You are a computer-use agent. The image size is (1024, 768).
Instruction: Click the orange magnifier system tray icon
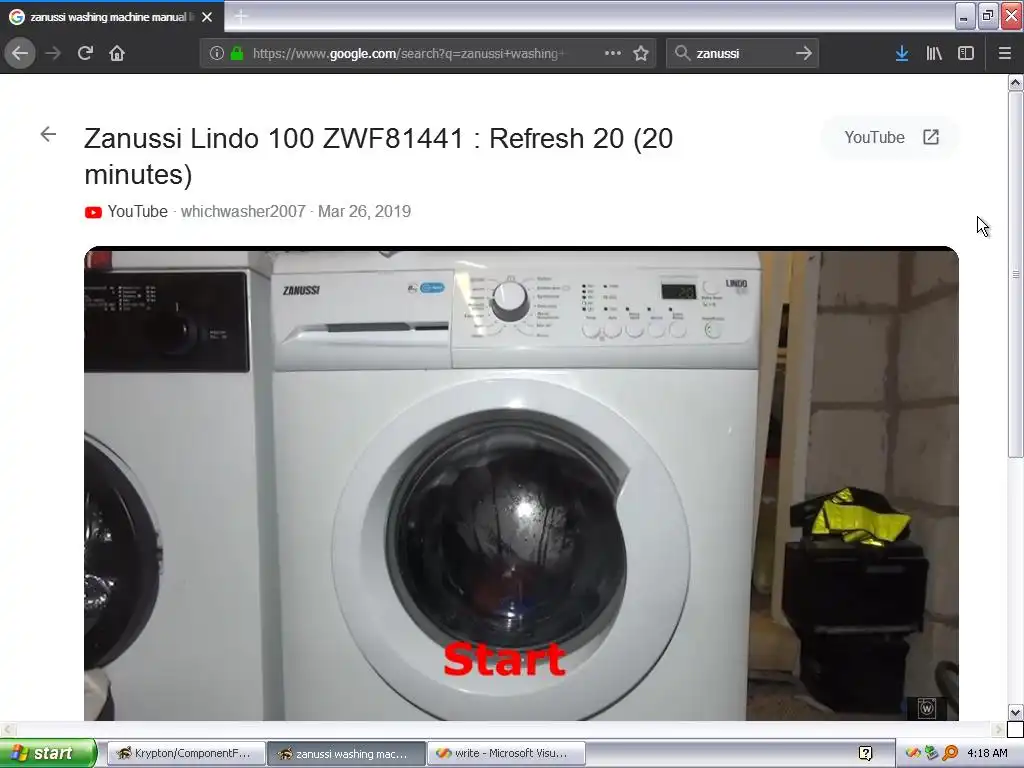(950, 753)
